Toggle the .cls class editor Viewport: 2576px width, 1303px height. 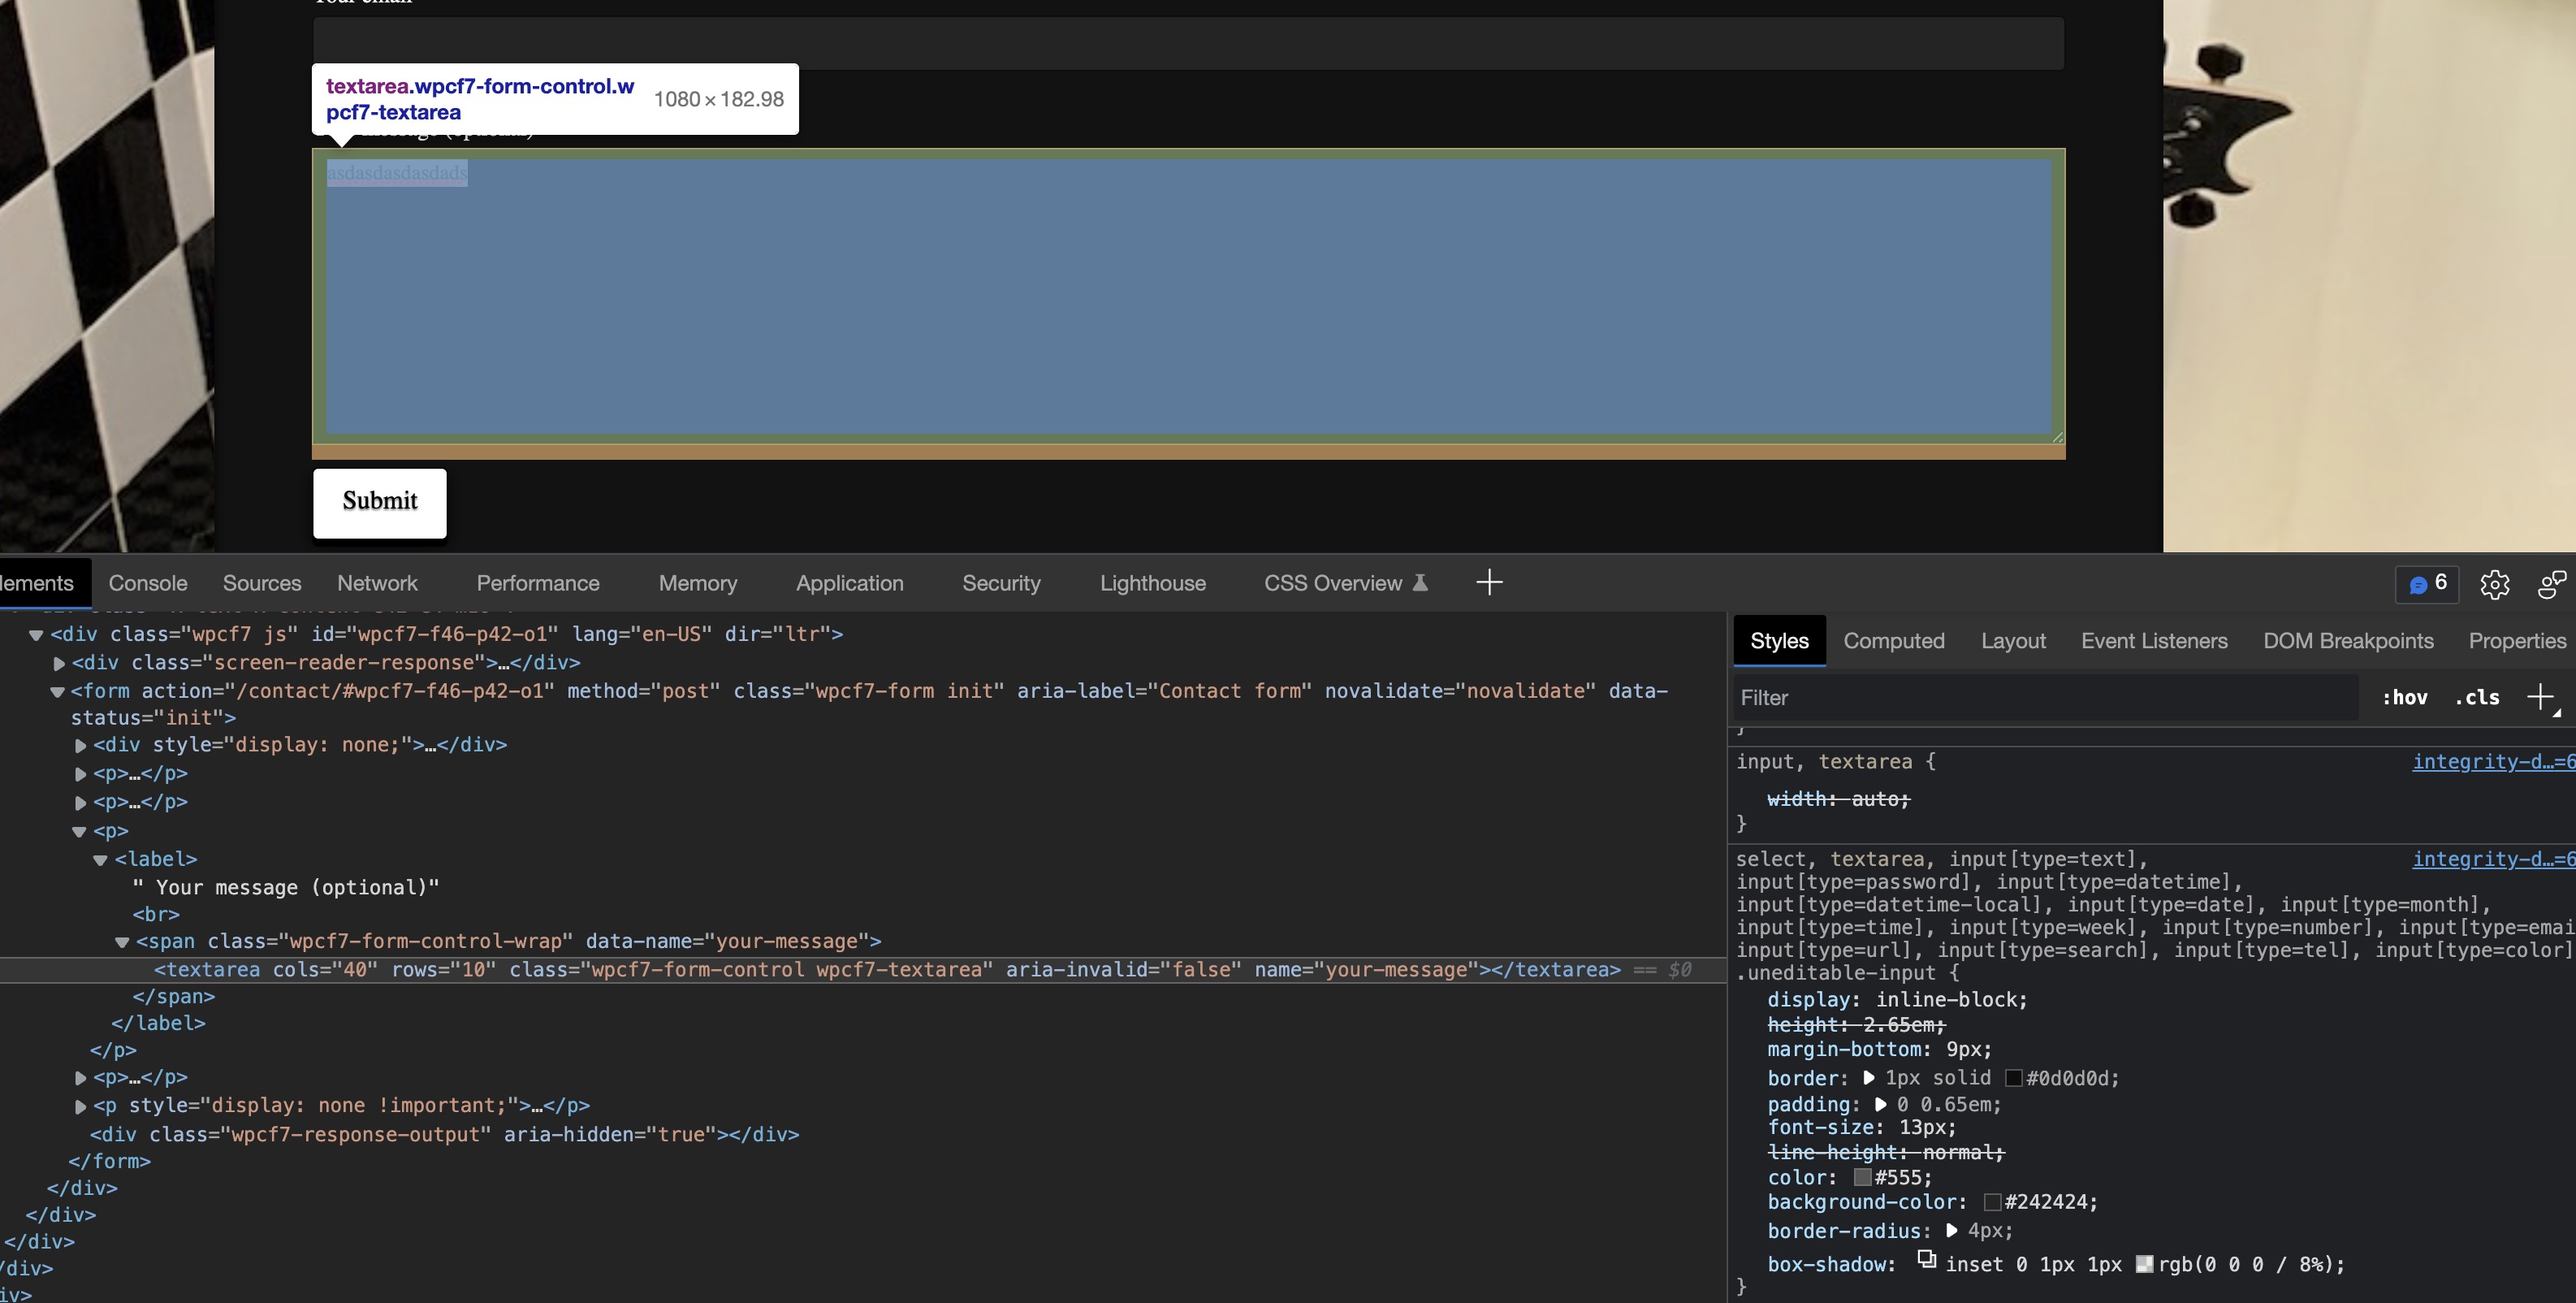pyautogui.click(x=2476, y=698)
